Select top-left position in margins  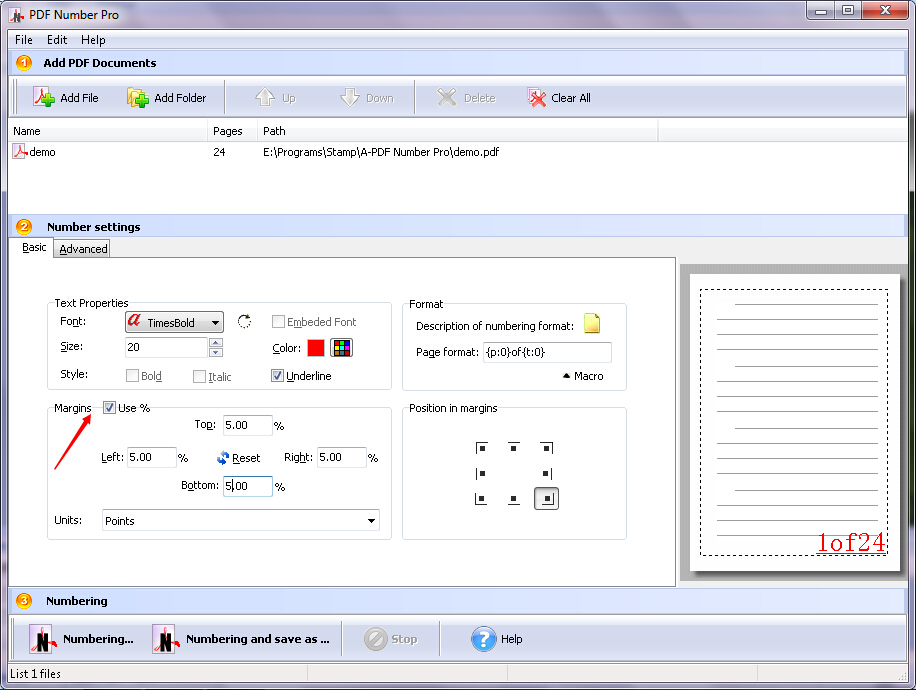click(481, 448)
